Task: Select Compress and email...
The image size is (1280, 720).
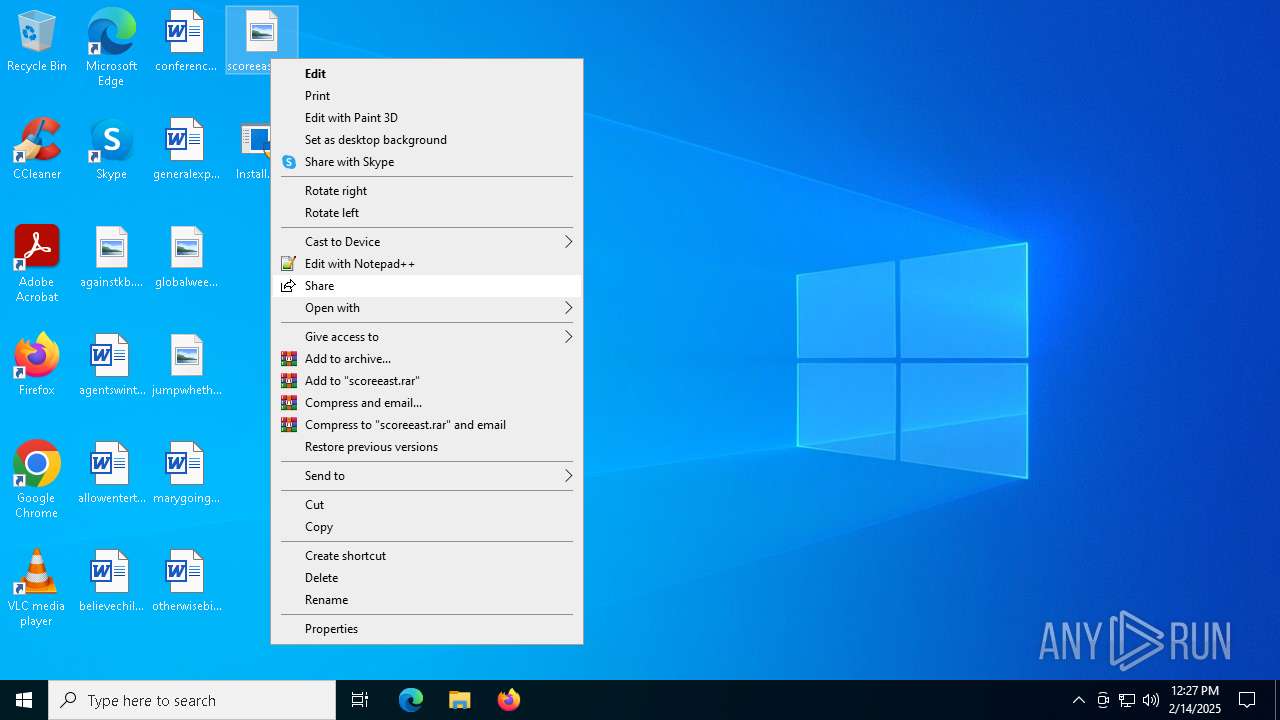Action: (x=427, y=403)
